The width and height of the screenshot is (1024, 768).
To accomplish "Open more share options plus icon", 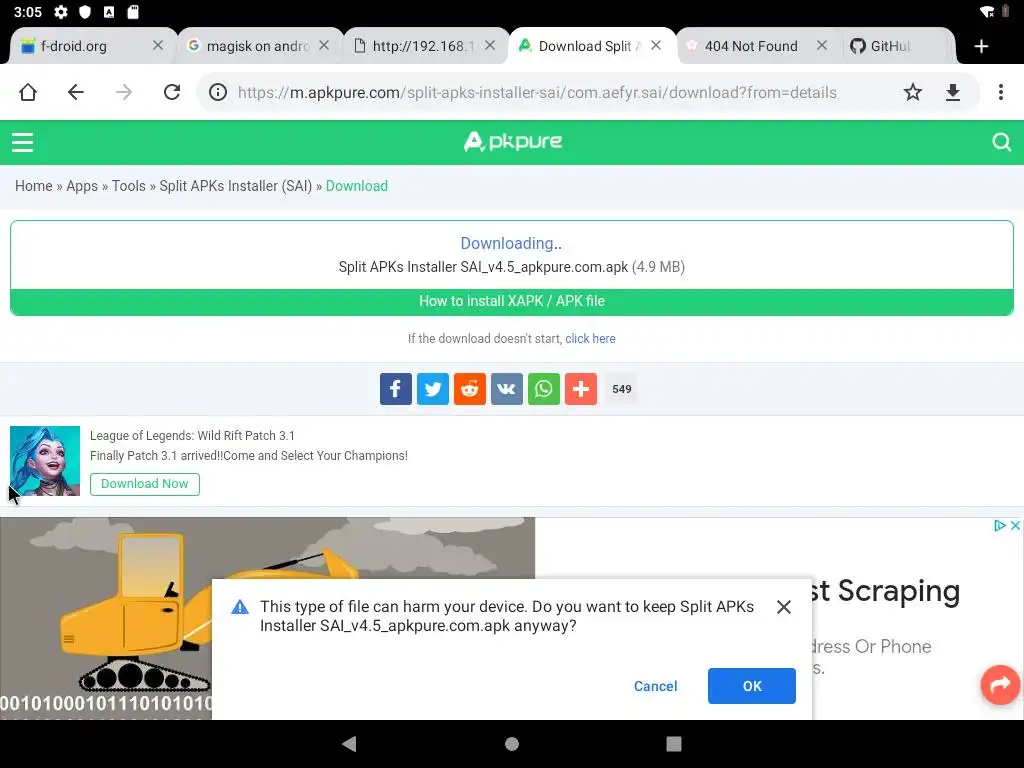I will point(581,389).
